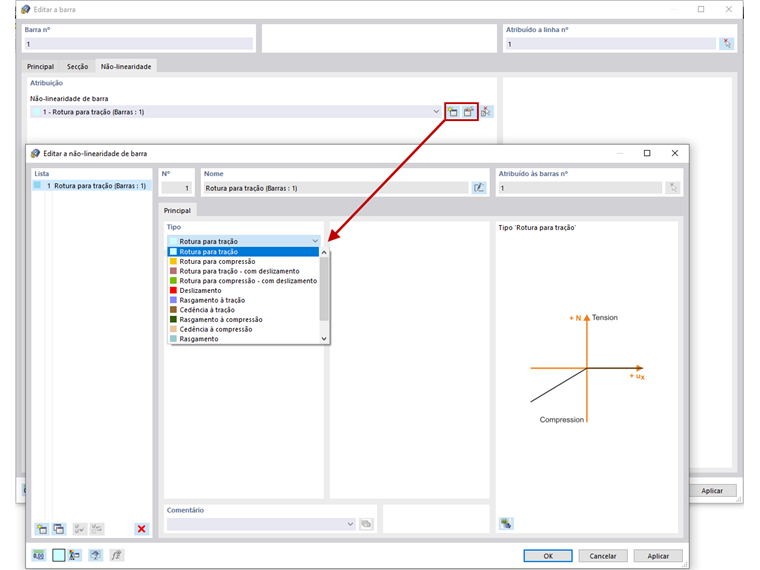Screen dimensions: 760x570
Task: Click the color picker tree icon in bottom toolbar
Action: coord(75,555)
